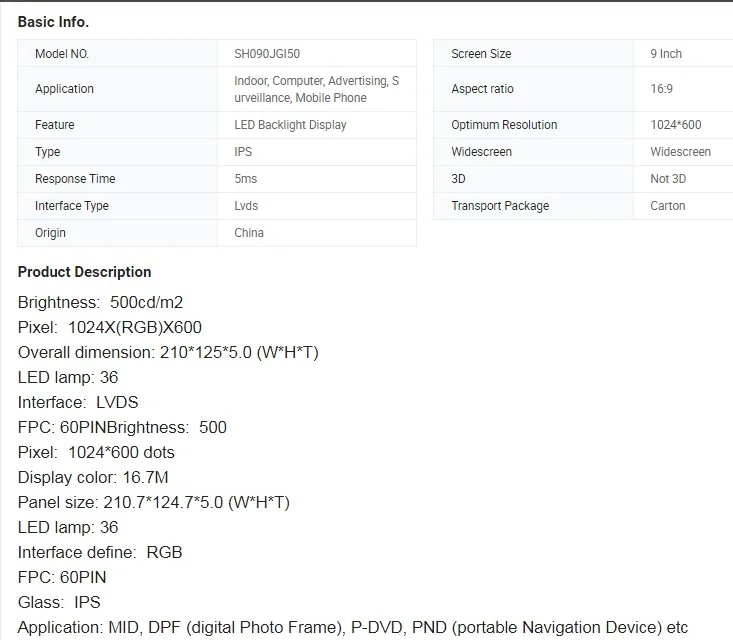Click the Application row label

pos(65,89)
